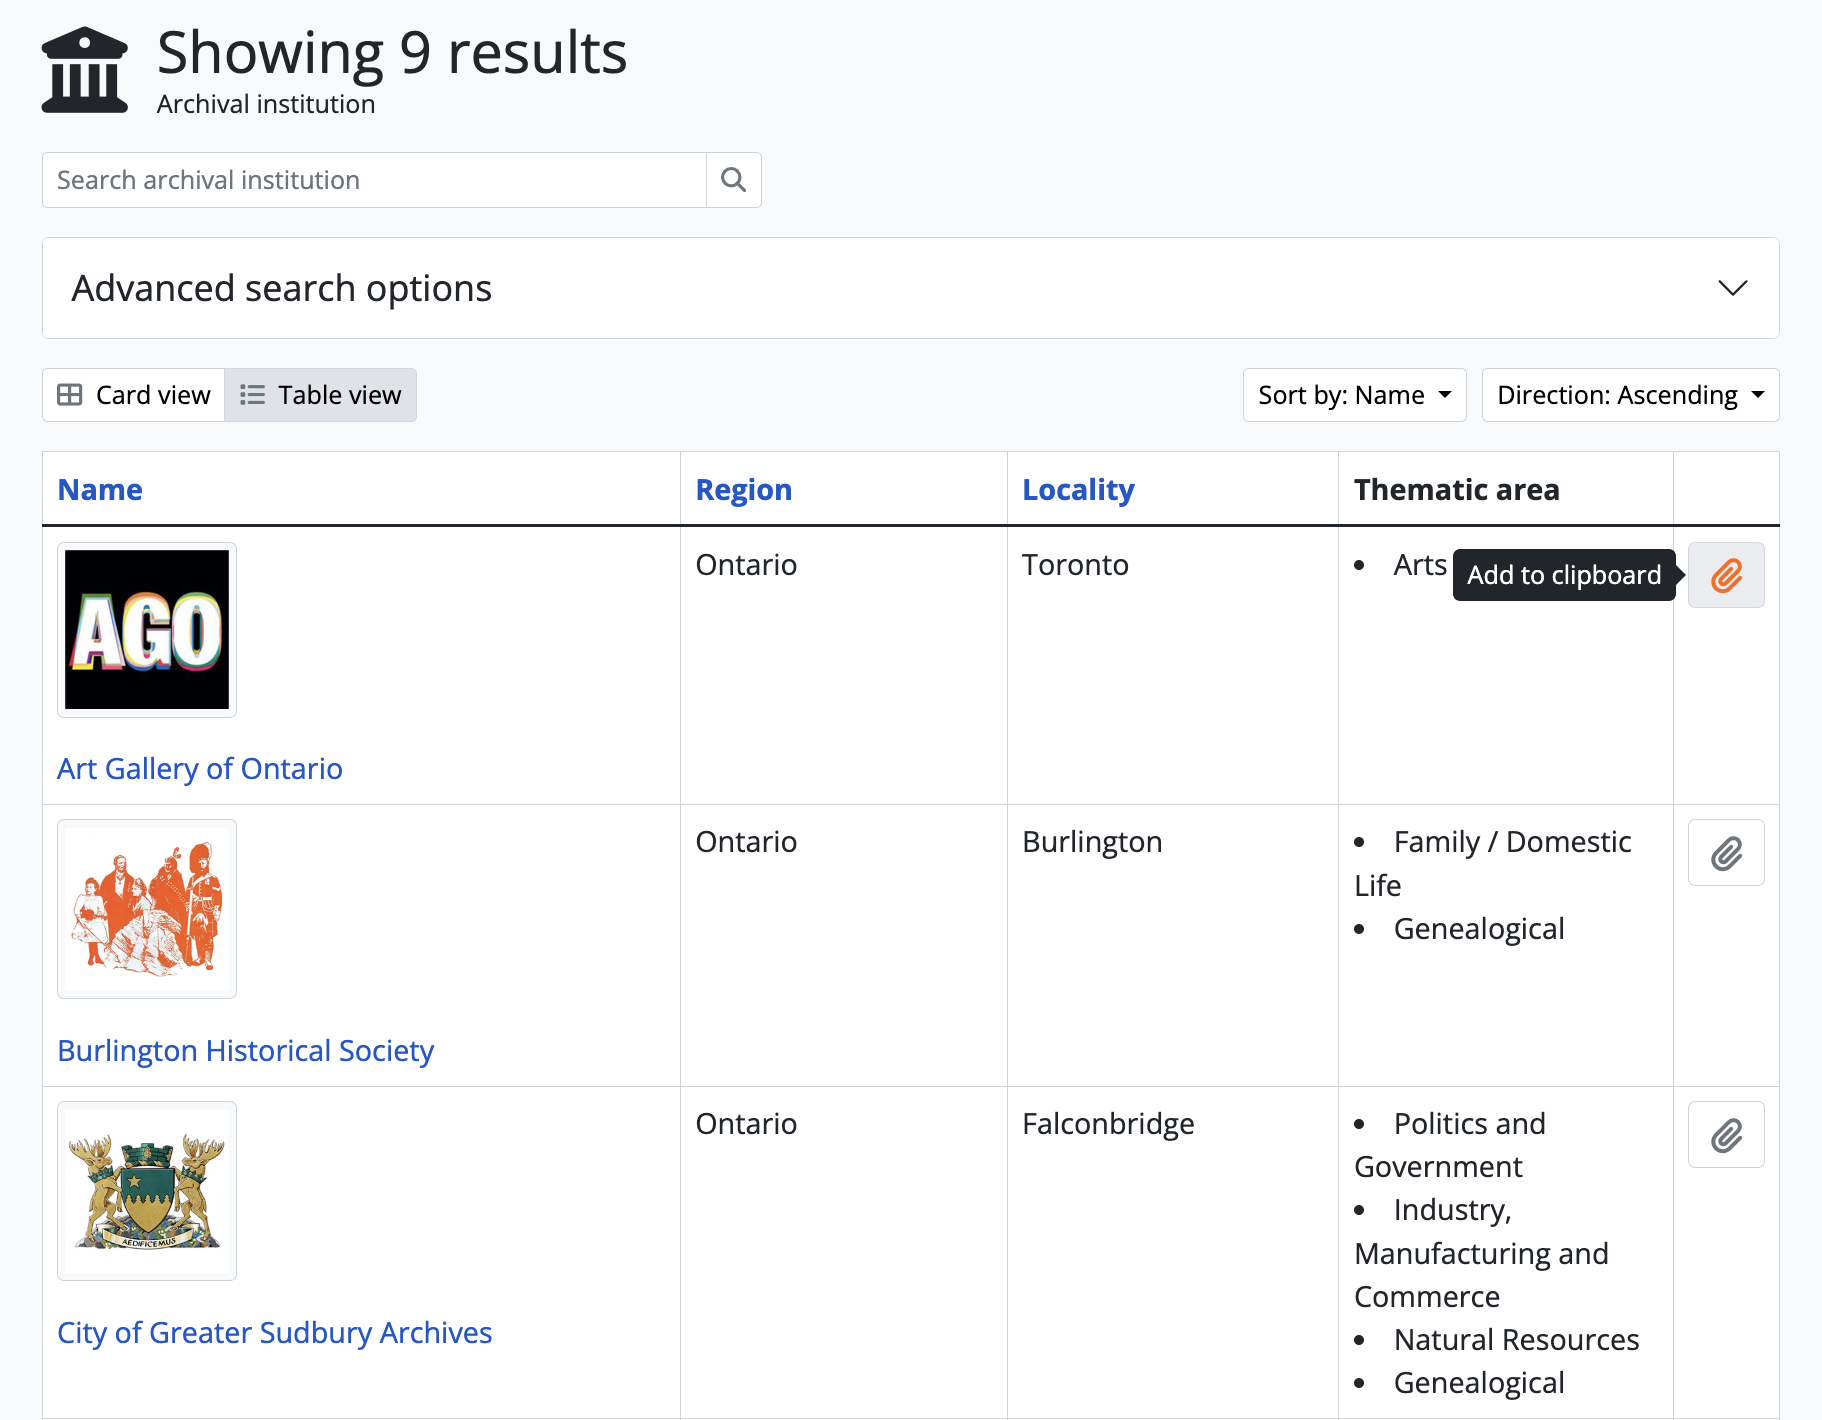Open Burlington Historical Society link
The image size is (1822, 1420).
(245, 1051)
